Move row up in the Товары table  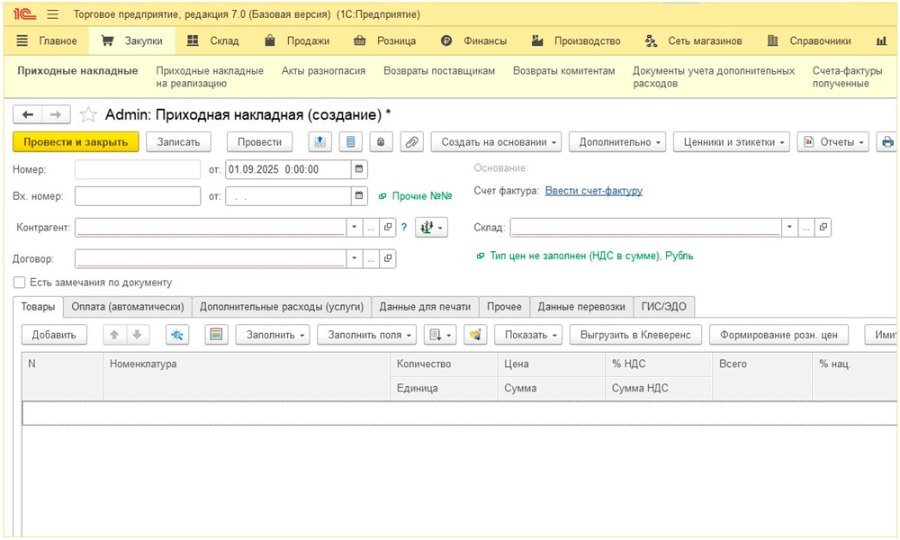pos(114,335)
